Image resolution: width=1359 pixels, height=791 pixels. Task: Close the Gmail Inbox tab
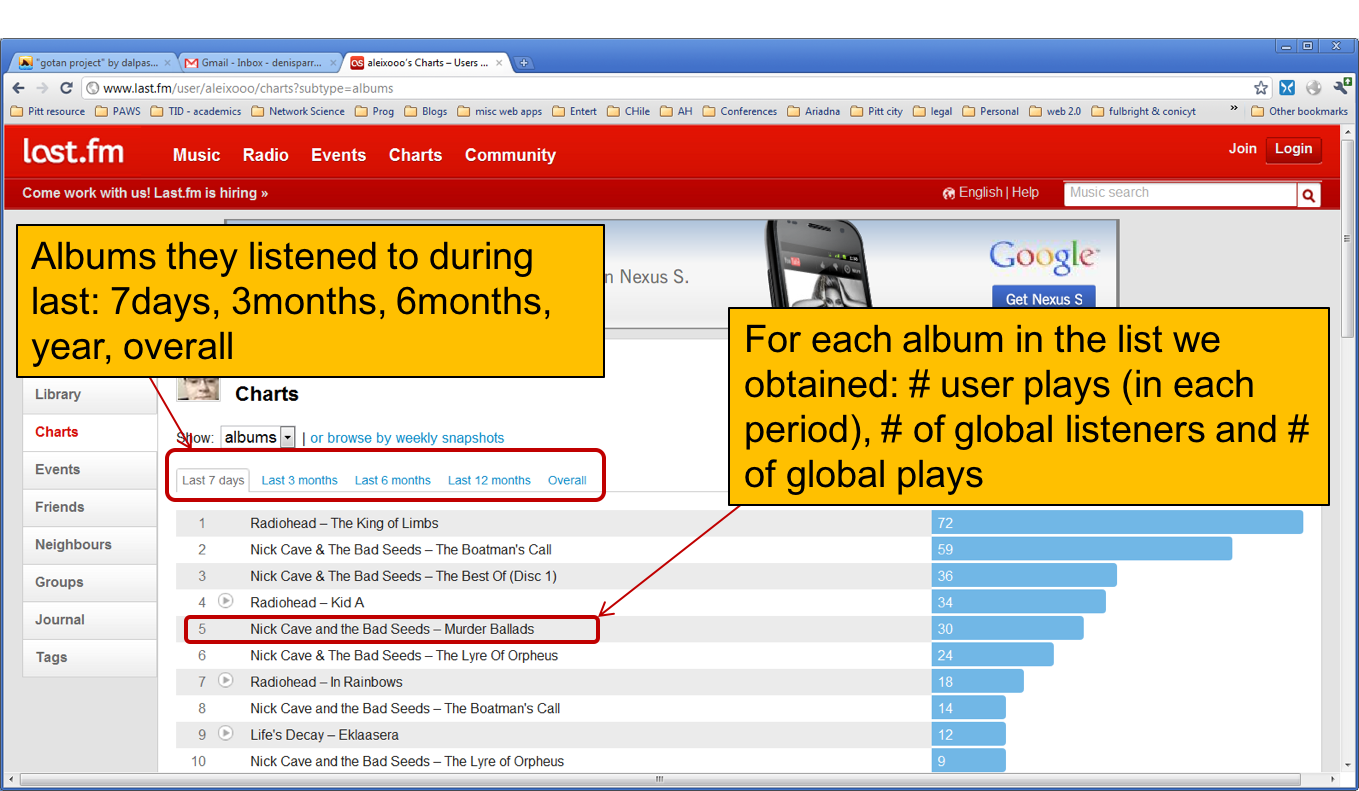[x=333, y=63]
